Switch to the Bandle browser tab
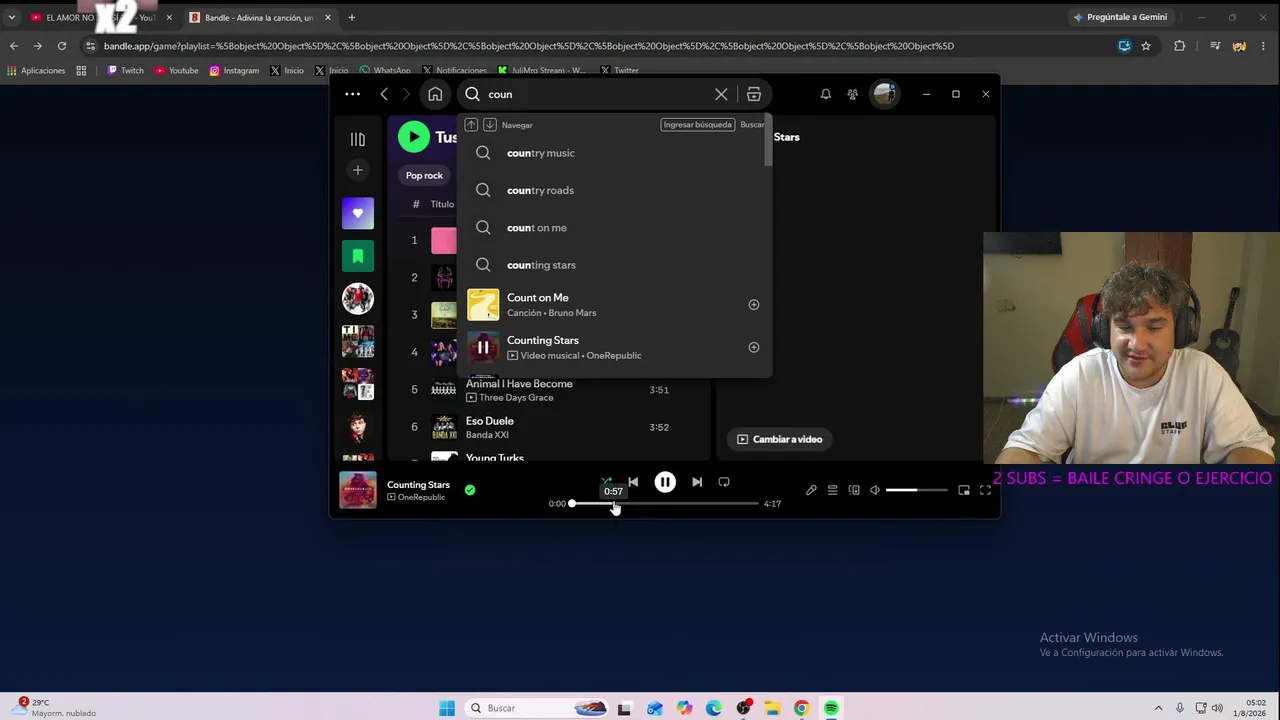Image resolution: width=1280 pixels, height=720 pixels. point(259,17)
